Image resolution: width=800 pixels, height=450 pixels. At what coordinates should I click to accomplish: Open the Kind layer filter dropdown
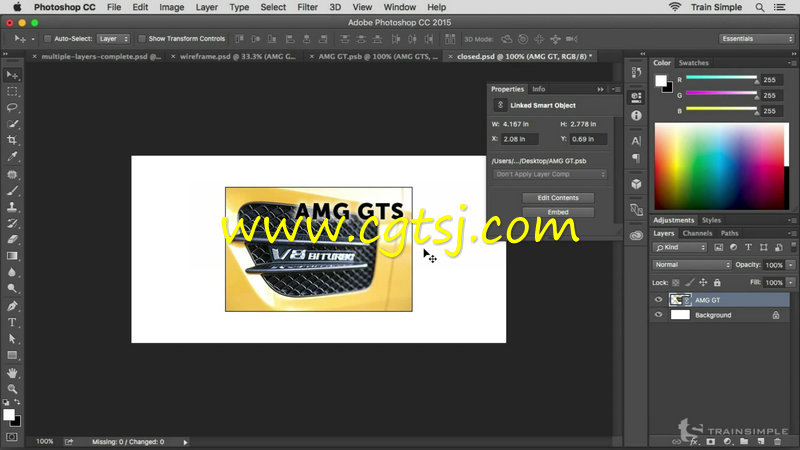680,247
